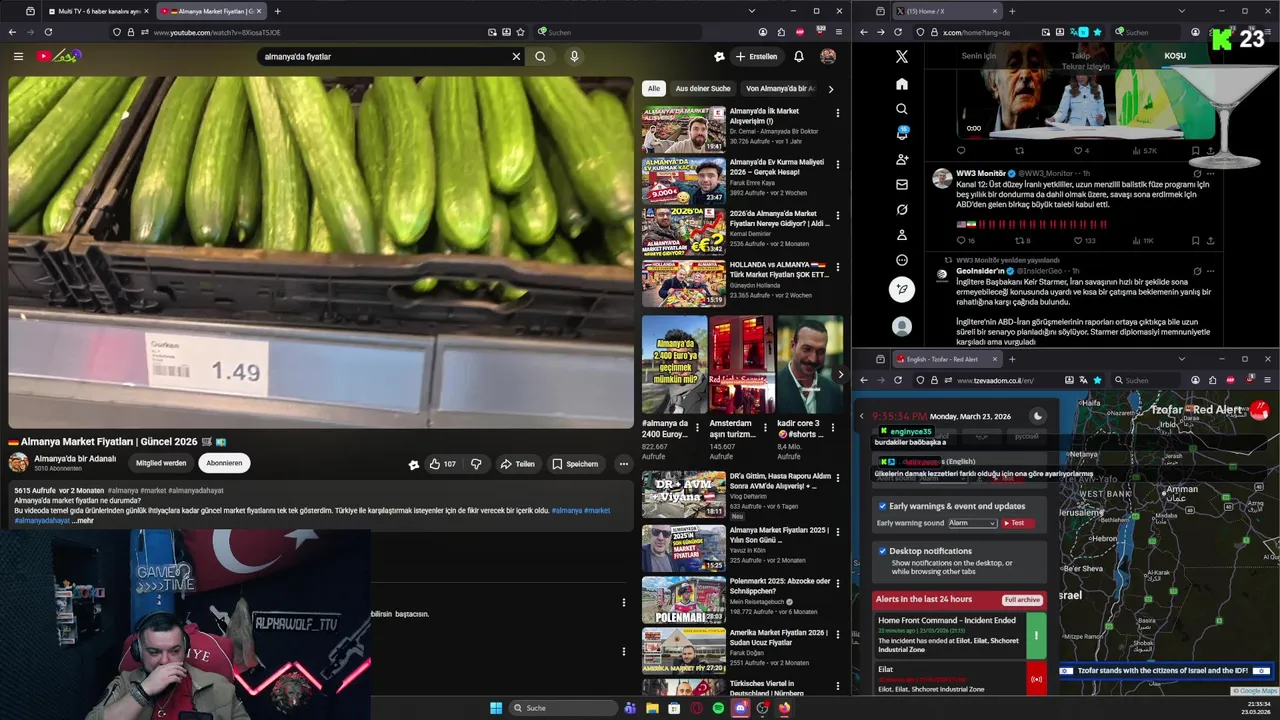The width and height of the screenshot is (1280, 720).
Task: Open X sidebar More circle menu
Action: (x=902, y=260)
